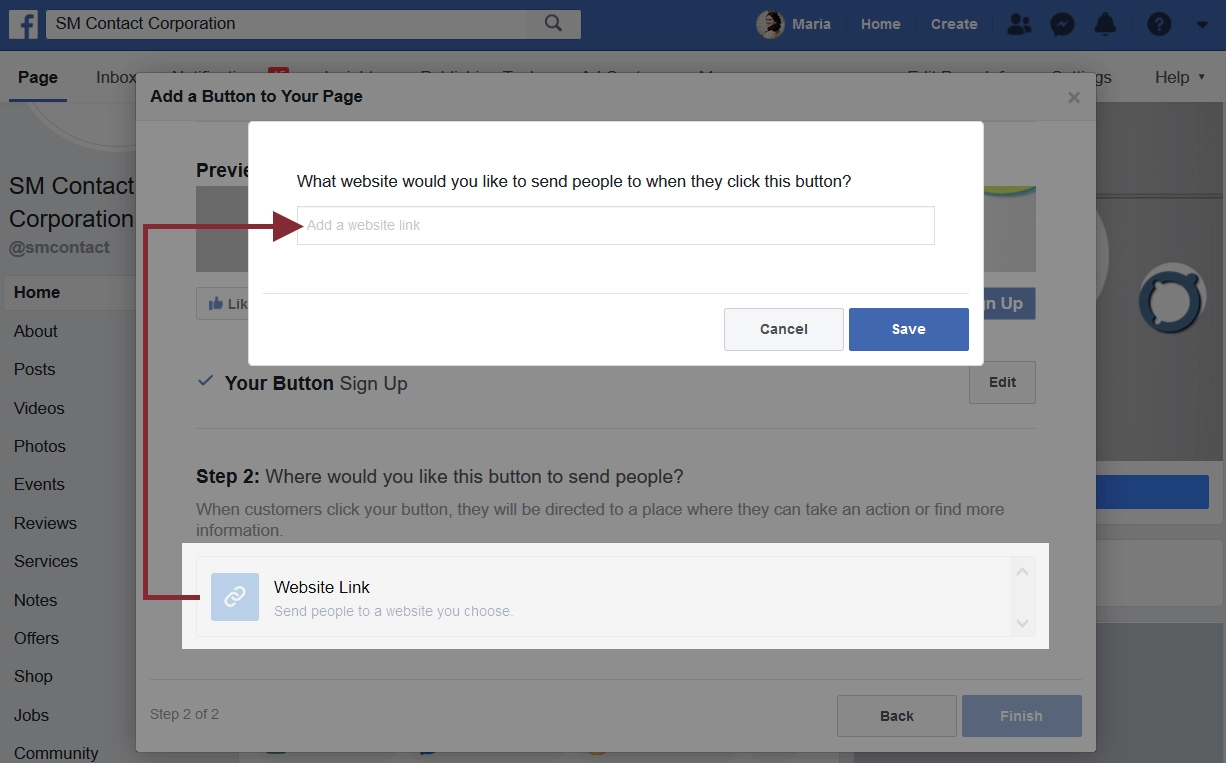Screen dimensions: 1226x763
Task: Select the Website Link option
Action: pos(322,587)
